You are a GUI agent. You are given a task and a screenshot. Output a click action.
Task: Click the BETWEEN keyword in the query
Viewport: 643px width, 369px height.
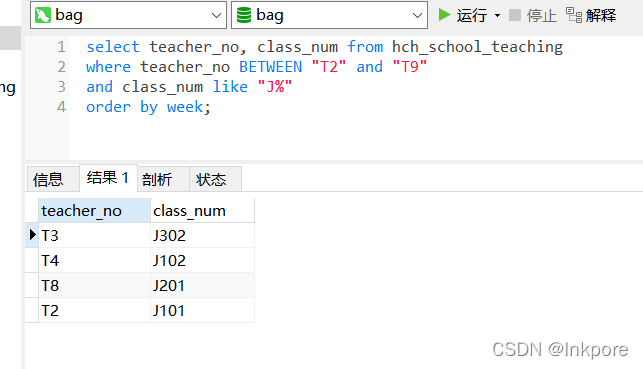pyautogui.click(x=271, y=67)
